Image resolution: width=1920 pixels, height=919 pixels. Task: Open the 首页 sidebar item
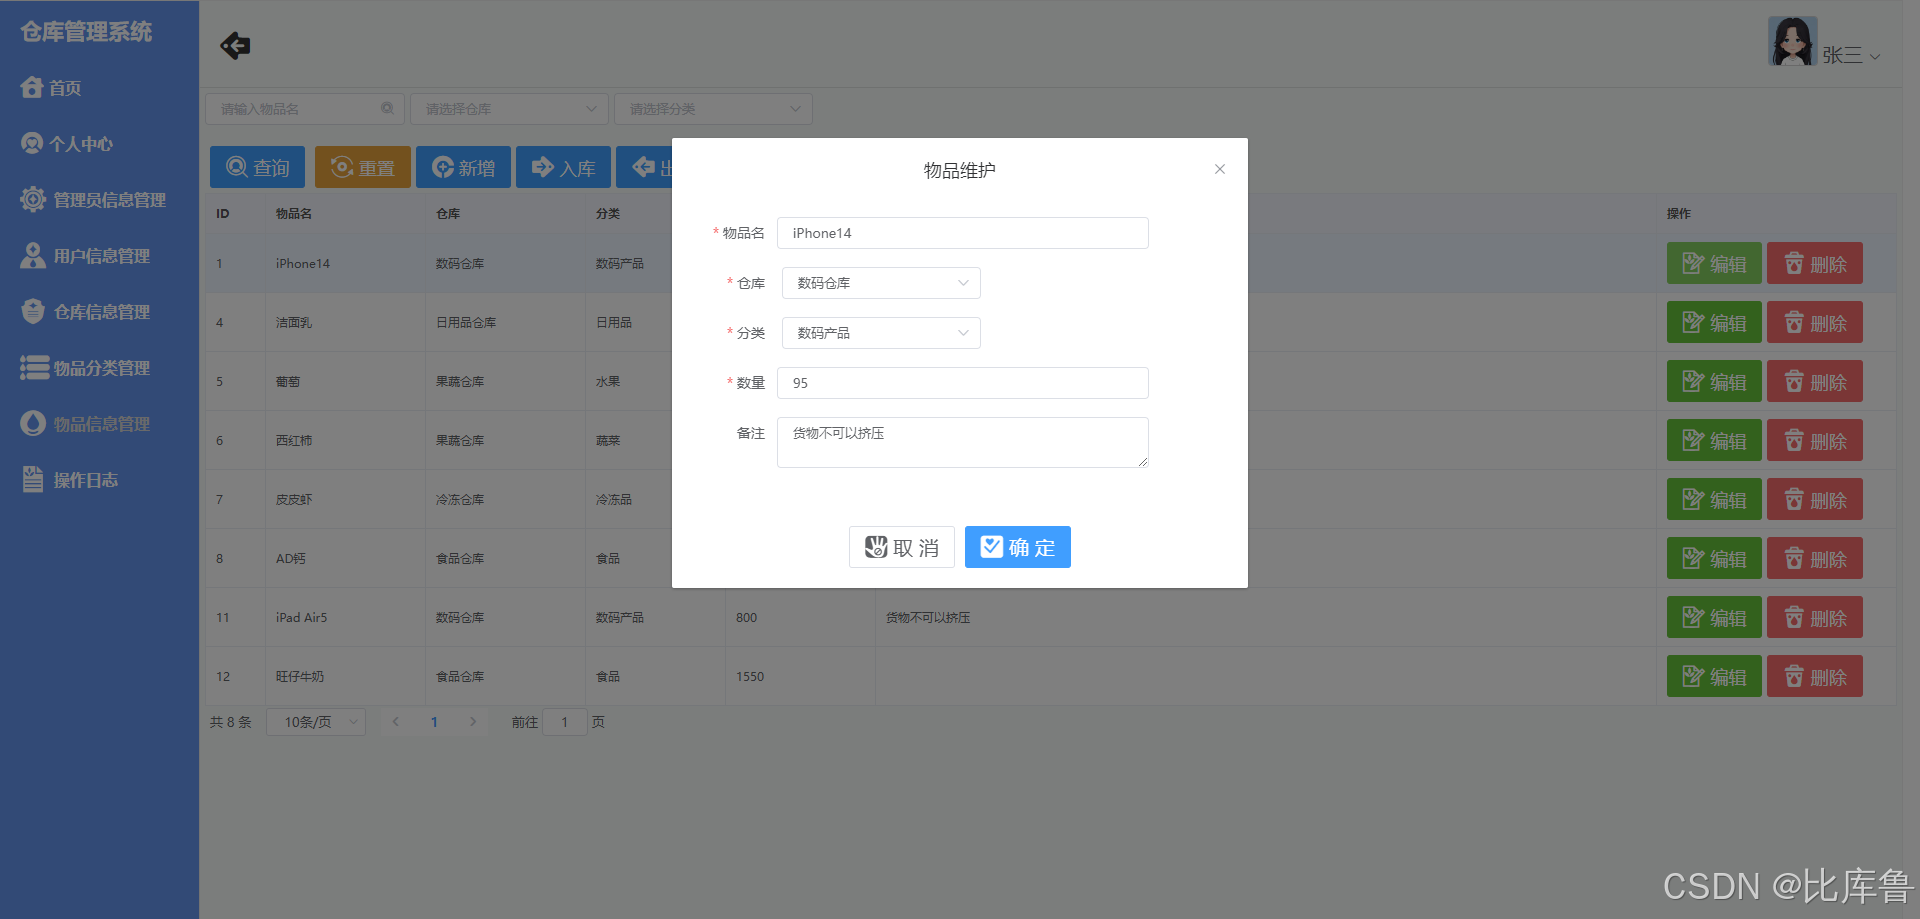tap(65, 87)
